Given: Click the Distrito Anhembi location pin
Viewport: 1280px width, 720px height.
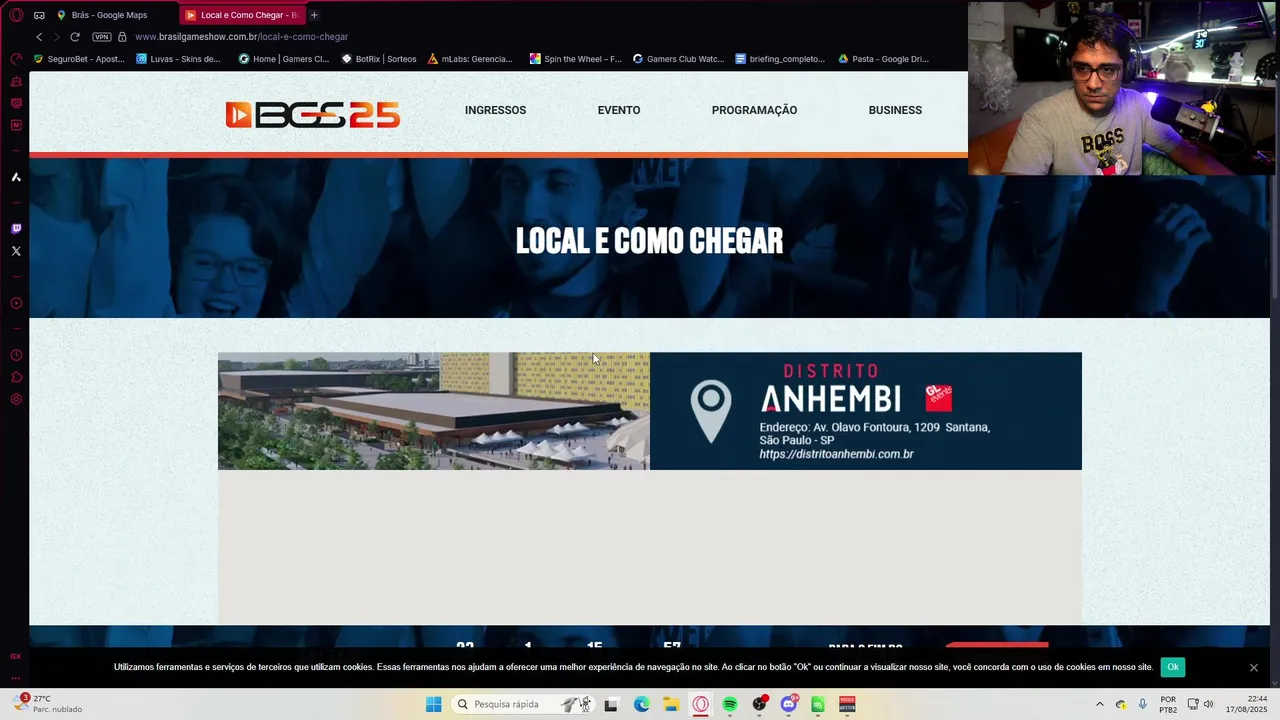Looking at the screenshot, I should [711, 412].
